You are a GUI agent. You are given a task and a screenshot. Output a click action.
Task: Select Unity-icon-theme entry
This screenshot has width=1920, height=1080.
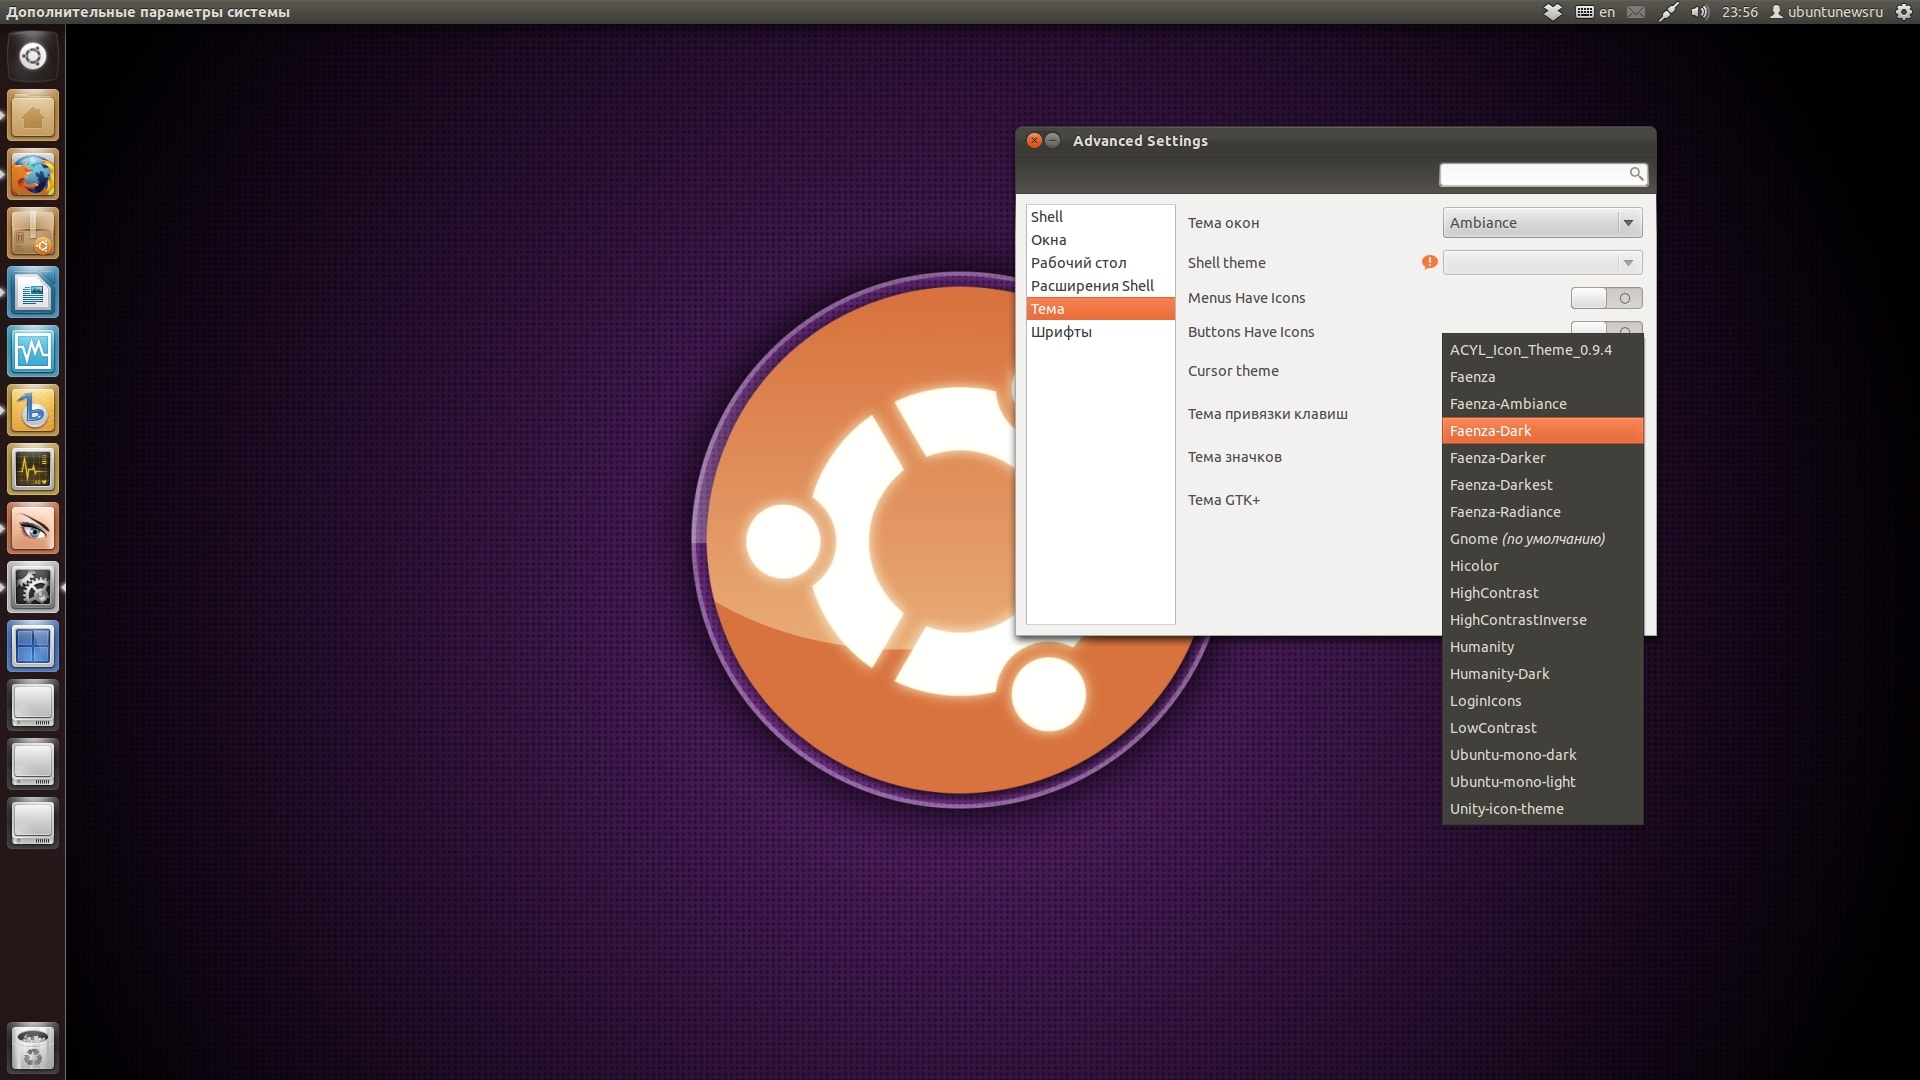(1542, 809)
